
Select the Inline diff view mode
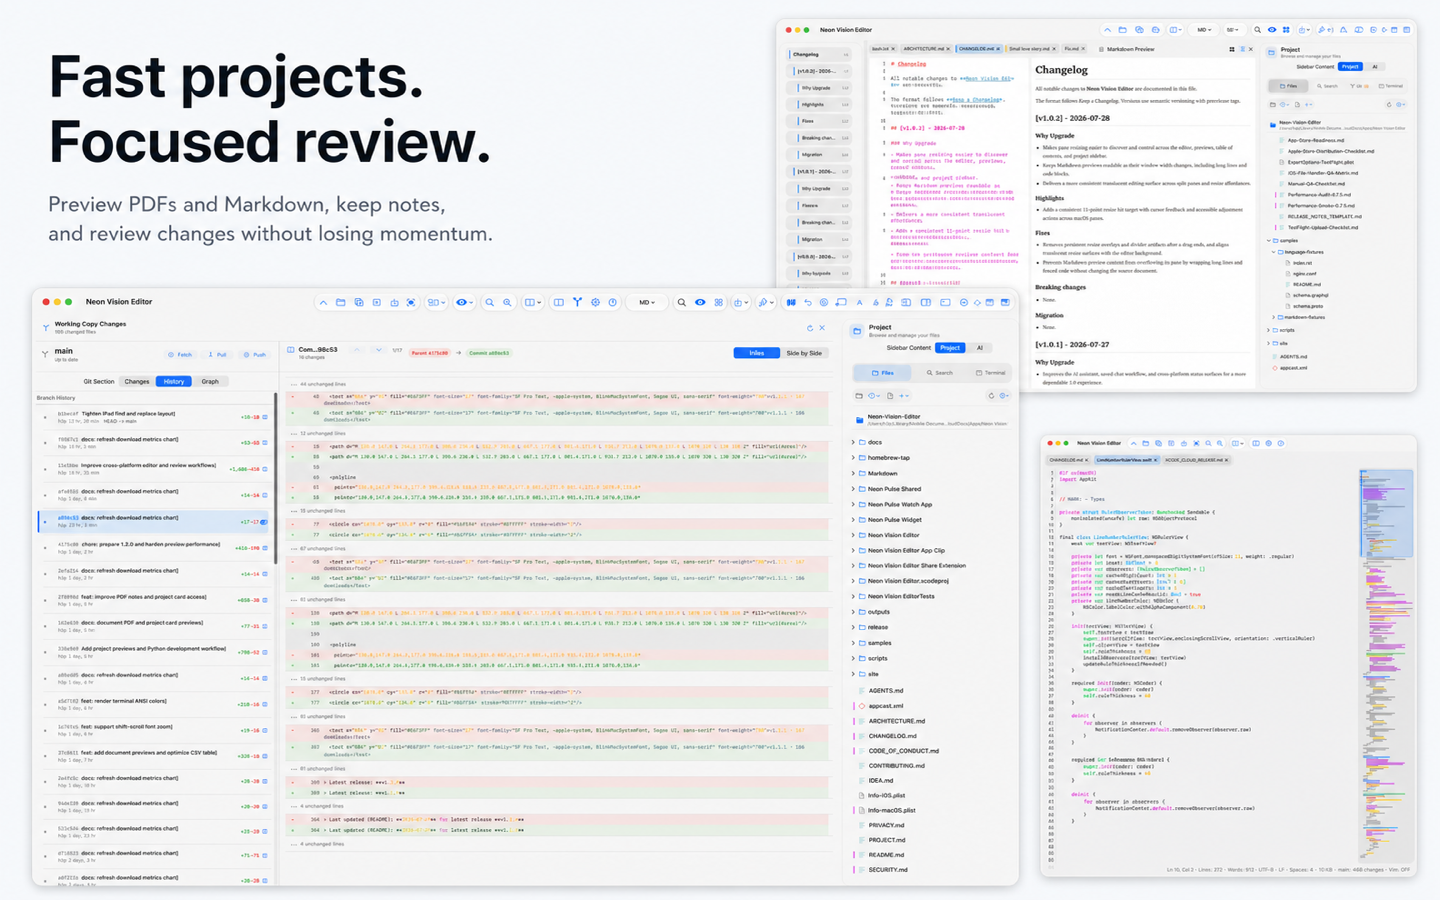tap(757, 353)
